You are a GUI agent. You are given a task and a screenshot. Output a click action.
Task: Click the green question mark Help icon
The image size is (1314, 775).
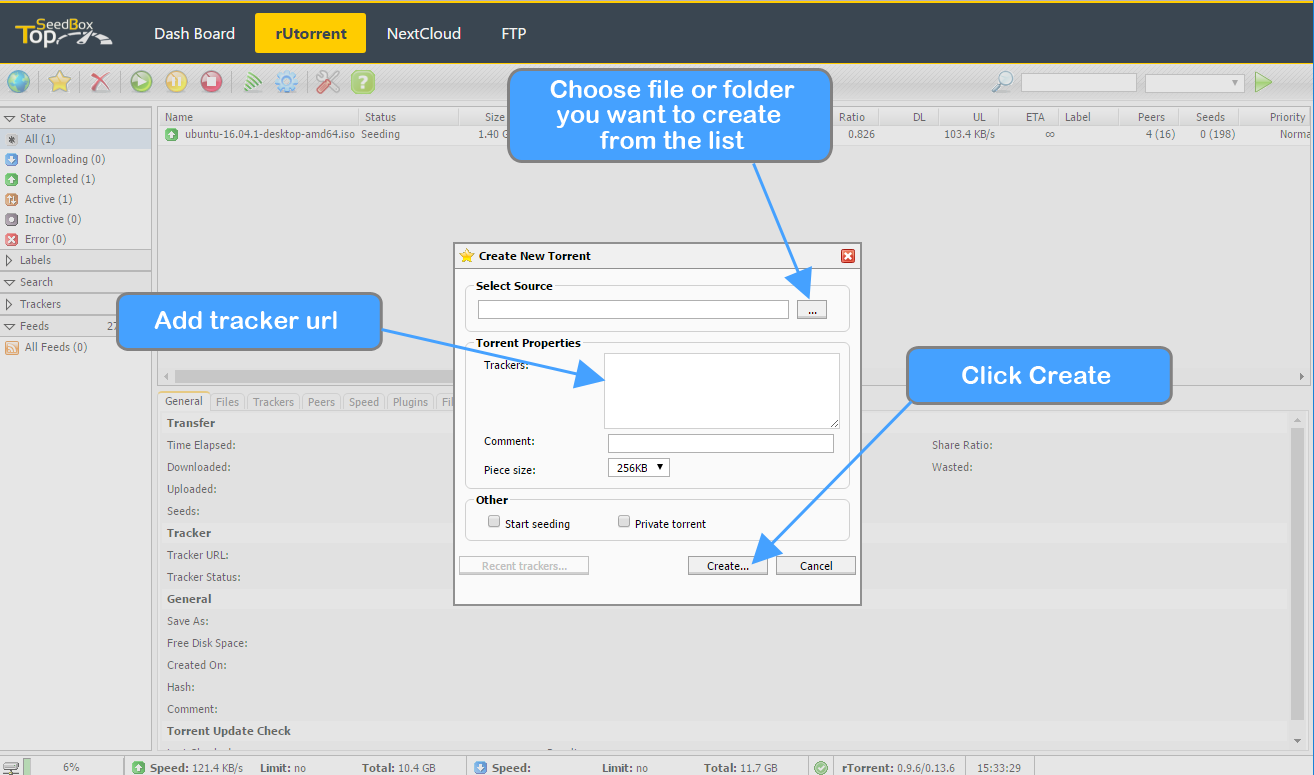(x=363, y=82)
